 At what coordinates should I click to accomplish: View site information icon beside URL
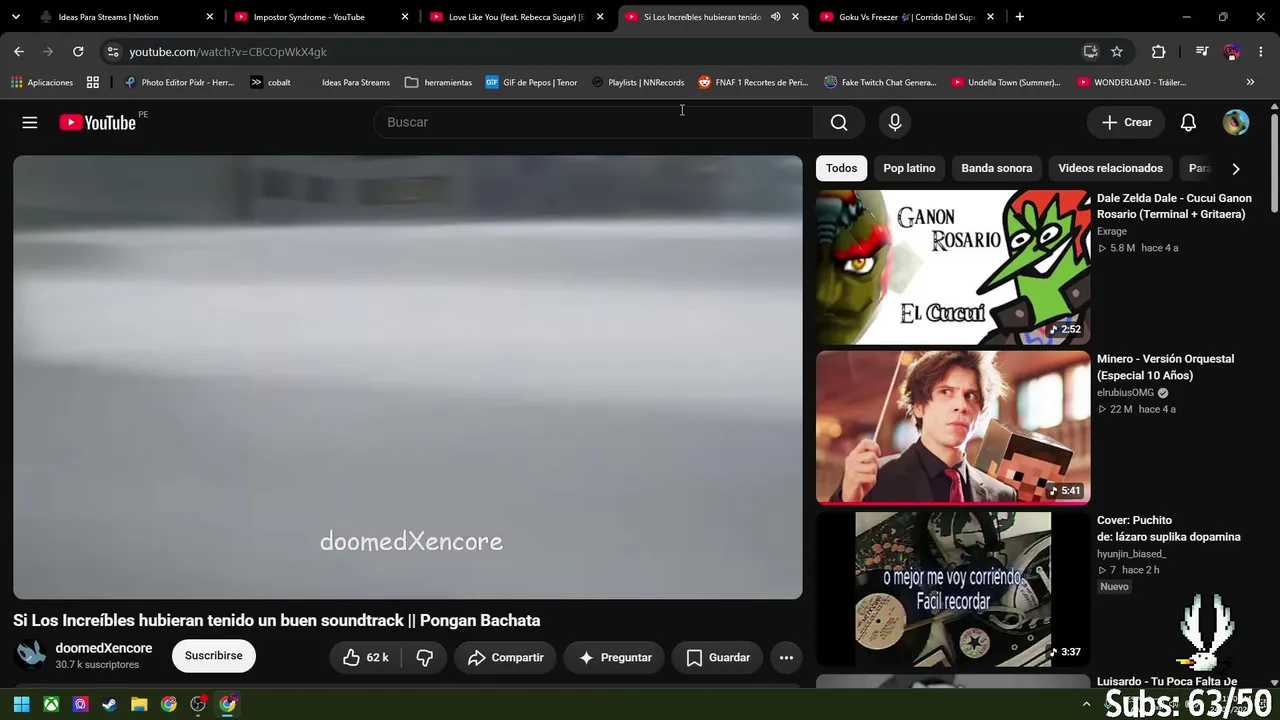pyautogui.click(x=112, y=52)
